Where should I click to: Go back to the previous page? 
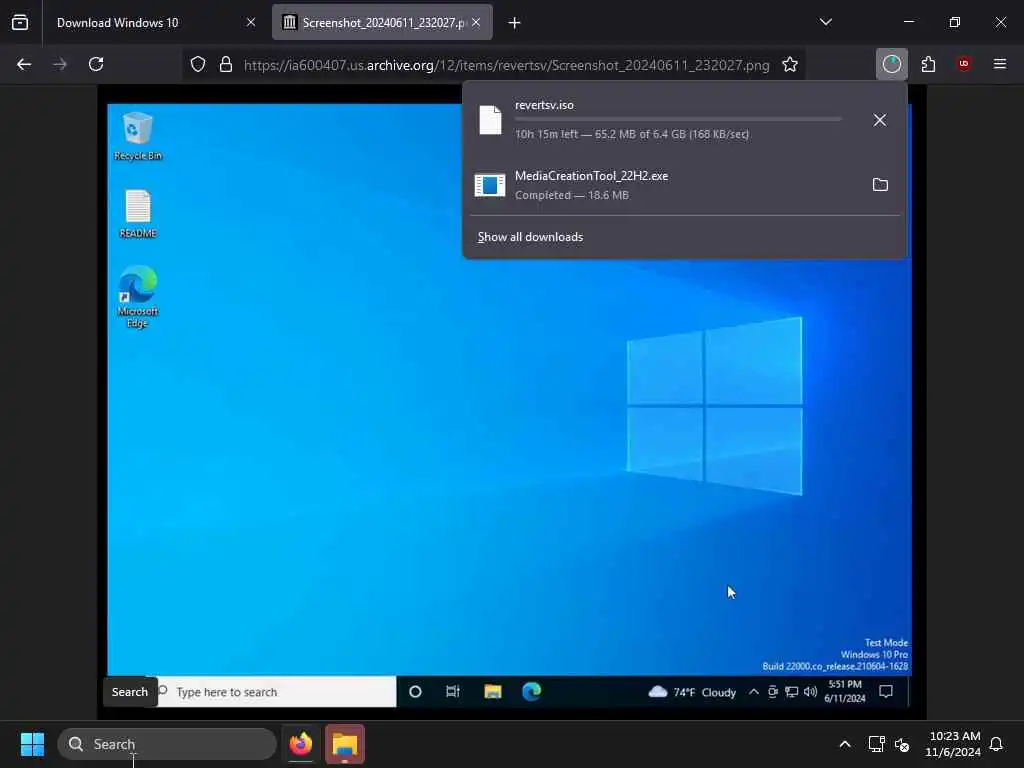pyautogui.click(x=24, y=64)
